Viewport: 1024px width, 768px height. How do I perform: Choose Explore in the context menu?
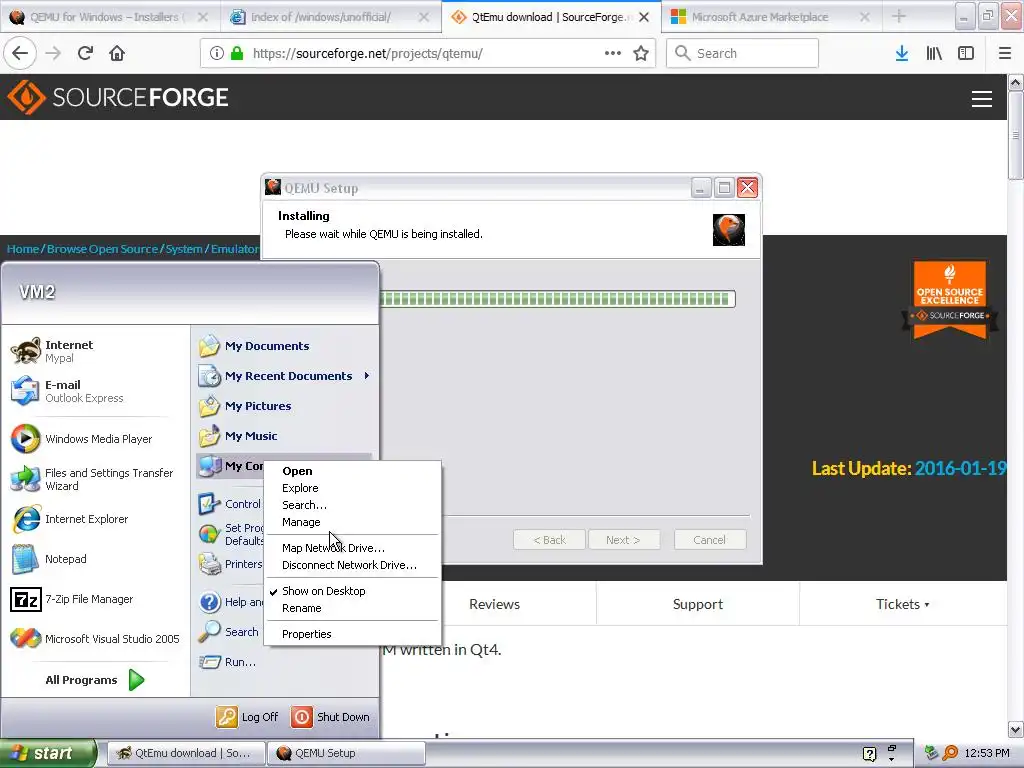[353, 488]
